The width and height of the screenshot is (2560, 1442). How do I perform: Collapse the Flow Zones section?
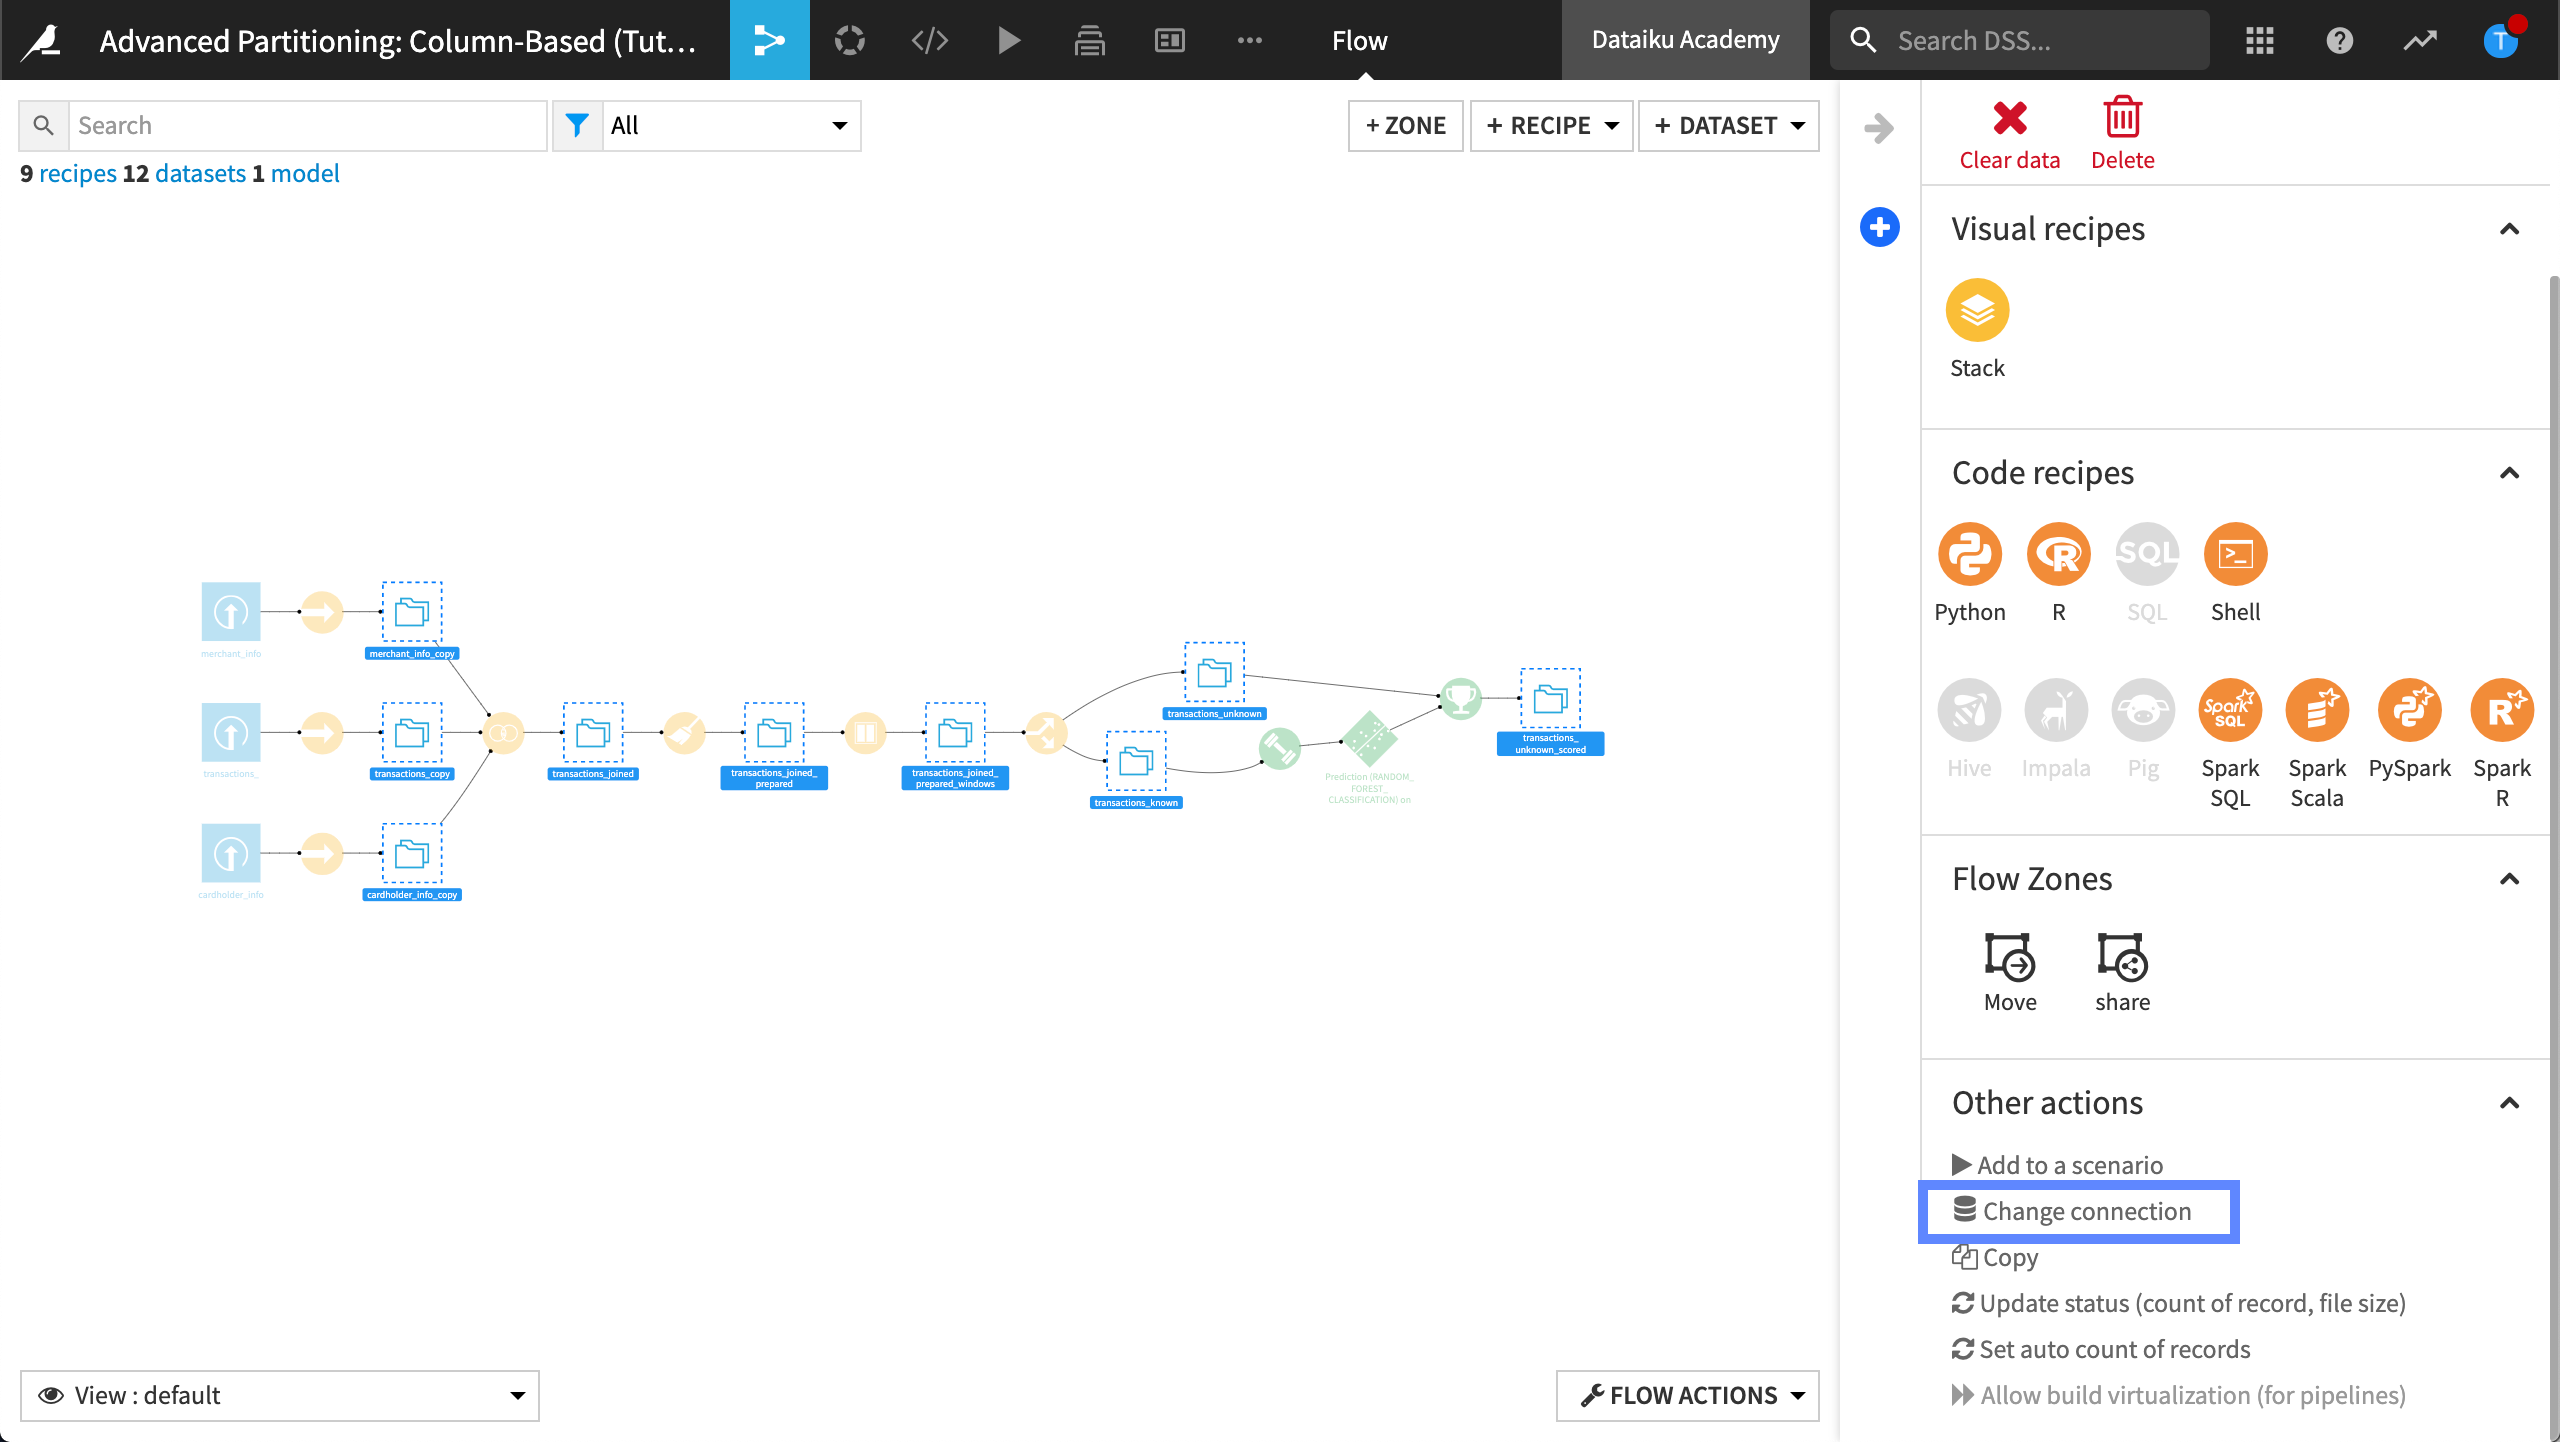click(x=2508, y=879)
